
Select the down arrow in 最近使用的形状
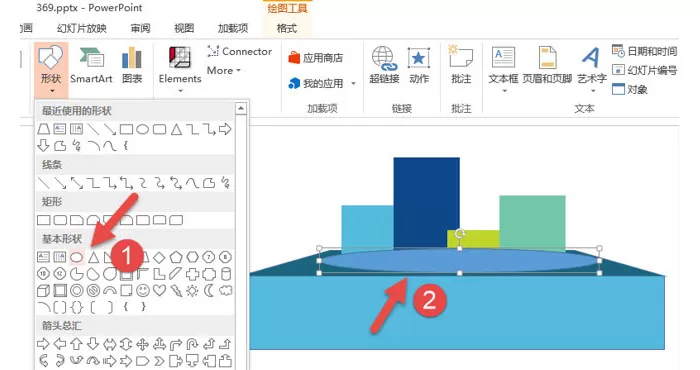pyautogui.click(x=43, y=146)
